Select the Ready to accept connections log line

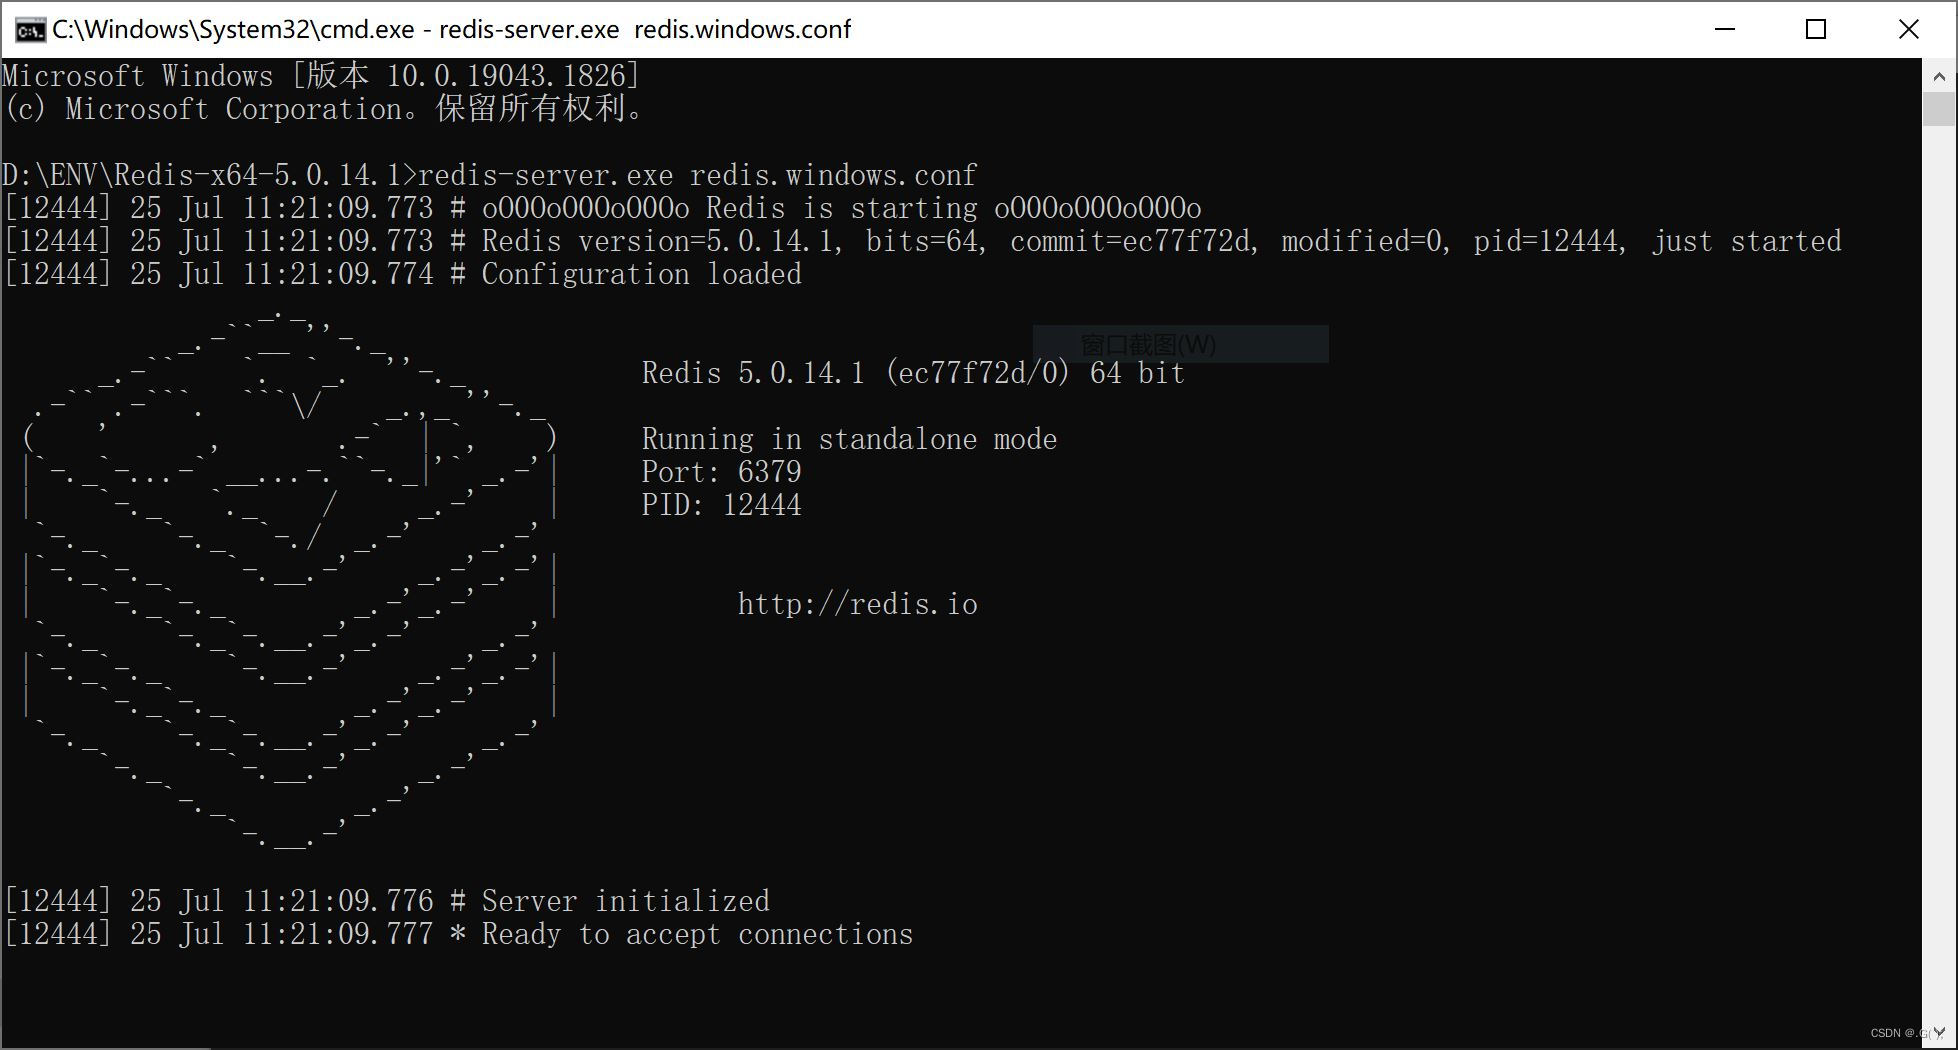pyautogui.click(x=456, y=933)
